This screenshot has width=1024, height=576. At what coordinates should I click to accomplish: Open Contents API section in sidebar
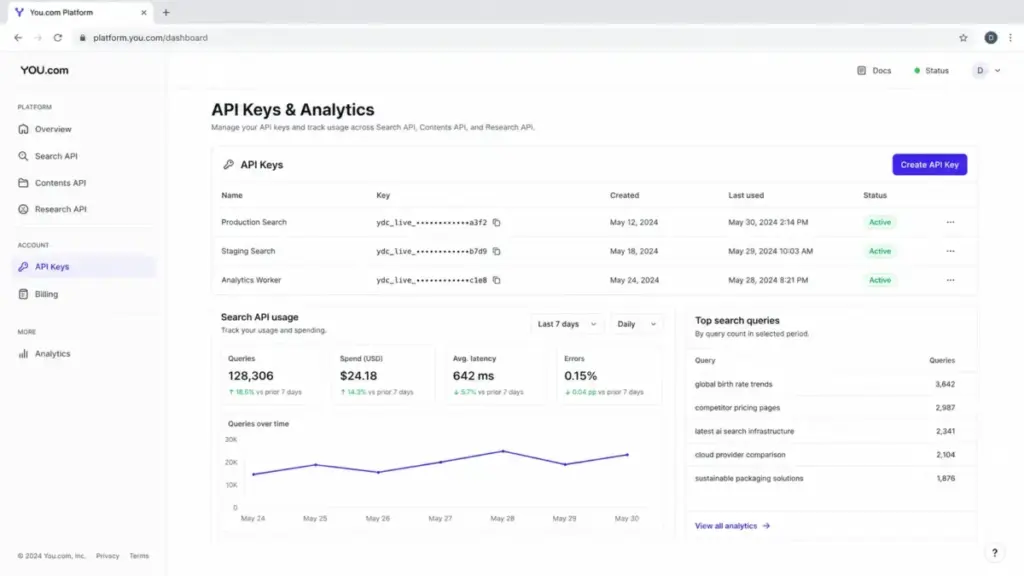point(60,183)
